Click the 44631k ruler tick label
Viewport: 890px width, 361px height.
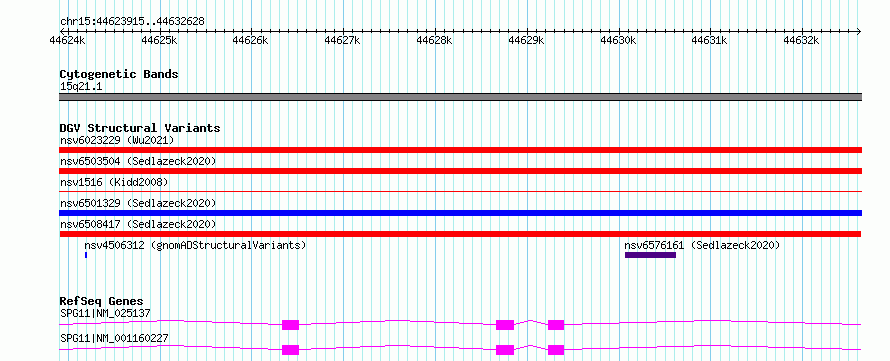click(x=710, y=40)
